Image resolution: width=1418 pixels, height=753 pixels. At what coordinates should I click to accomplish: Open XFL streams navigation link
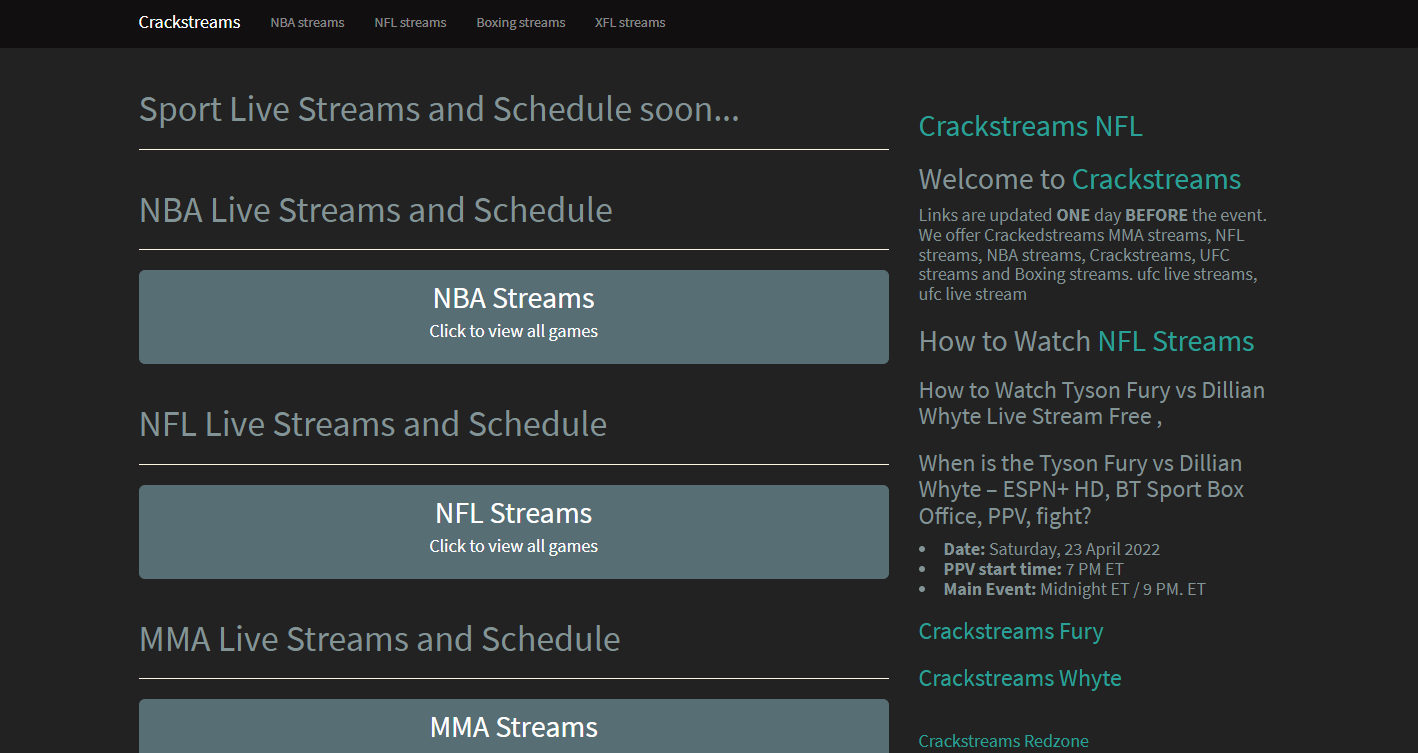[x=630, y=22]
